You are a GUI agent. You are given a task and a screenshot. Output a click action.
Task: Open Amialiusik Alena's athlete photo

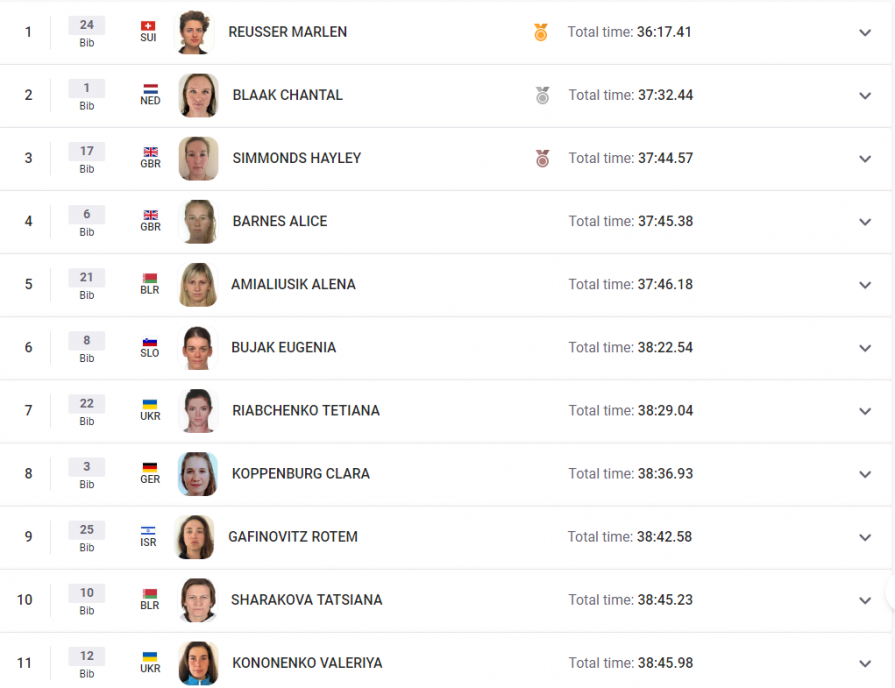(197, 284)
